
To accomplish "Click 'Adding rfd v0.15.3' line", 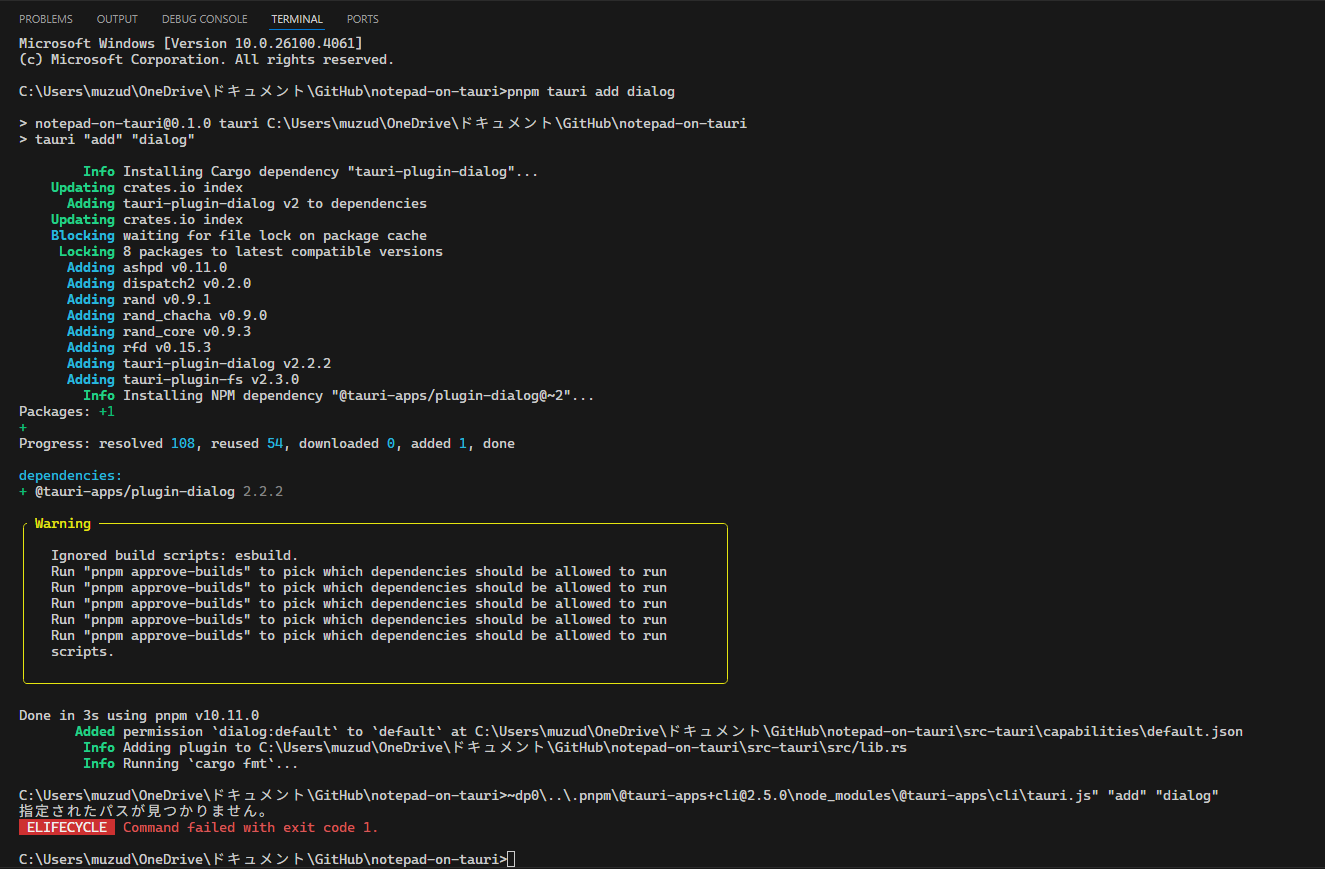I will click(x=139, y=348).
